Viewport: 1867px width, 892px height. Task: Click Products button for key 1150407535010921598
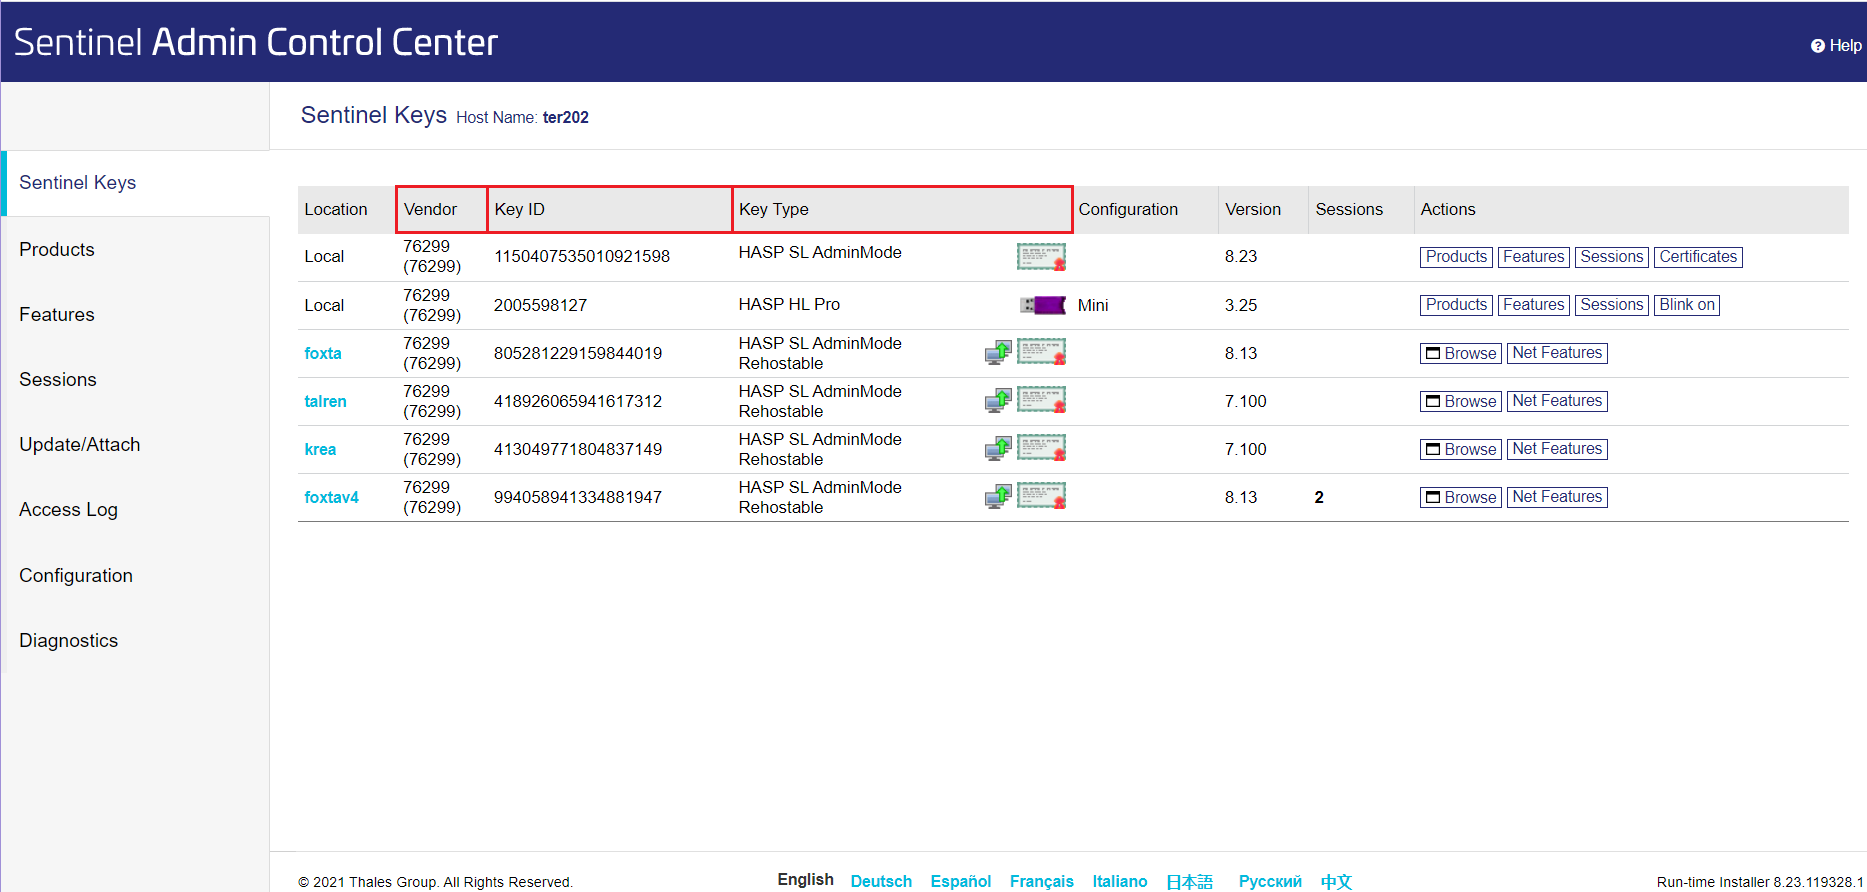tap(1456, 257)
